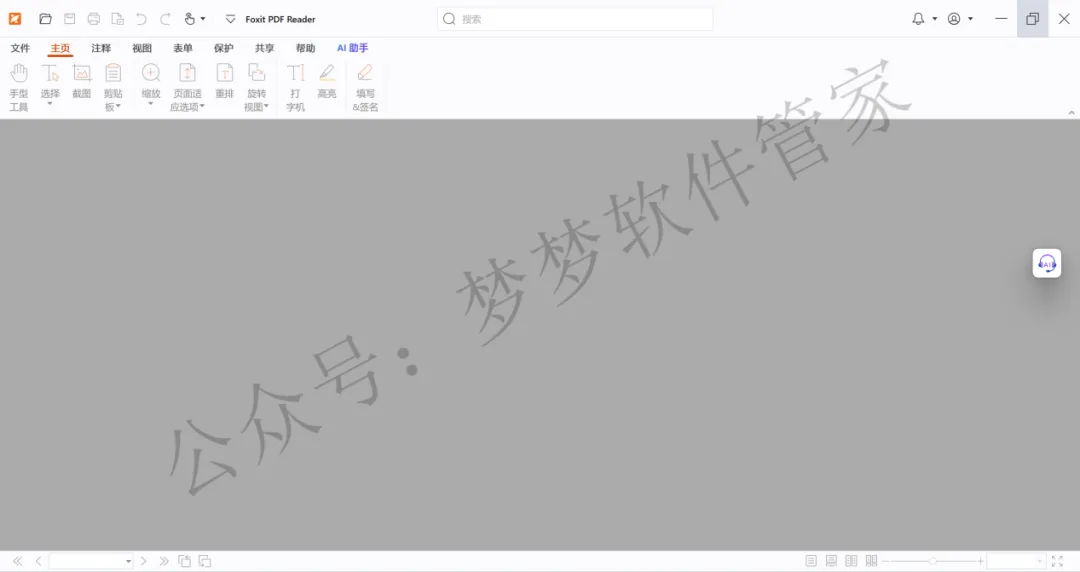Switch to the 注释 tab

click(x=101, y=48)
